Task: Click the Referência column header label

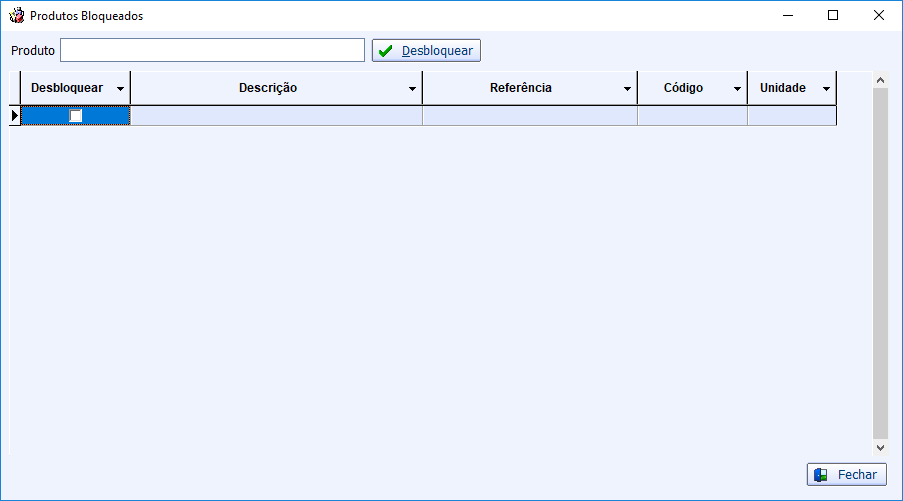Action: click(520, 88)
